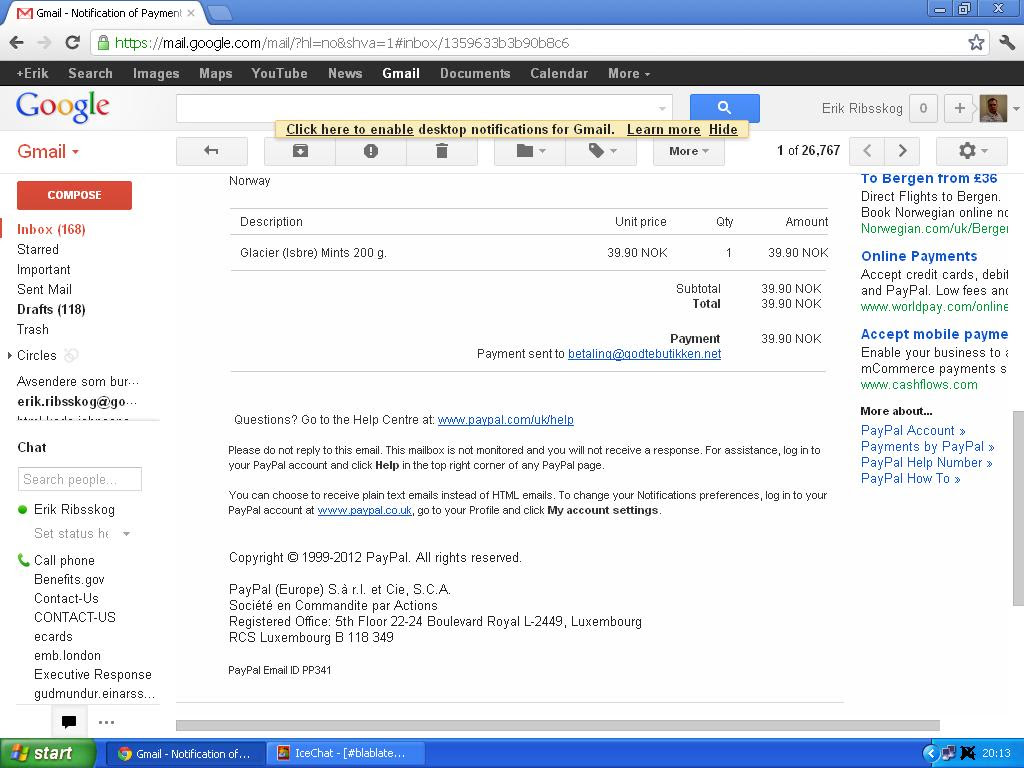Screen dimensions: 1024x768
Task: Click the vertical scrollbar thumb
Action: (x=1017, y=508)
